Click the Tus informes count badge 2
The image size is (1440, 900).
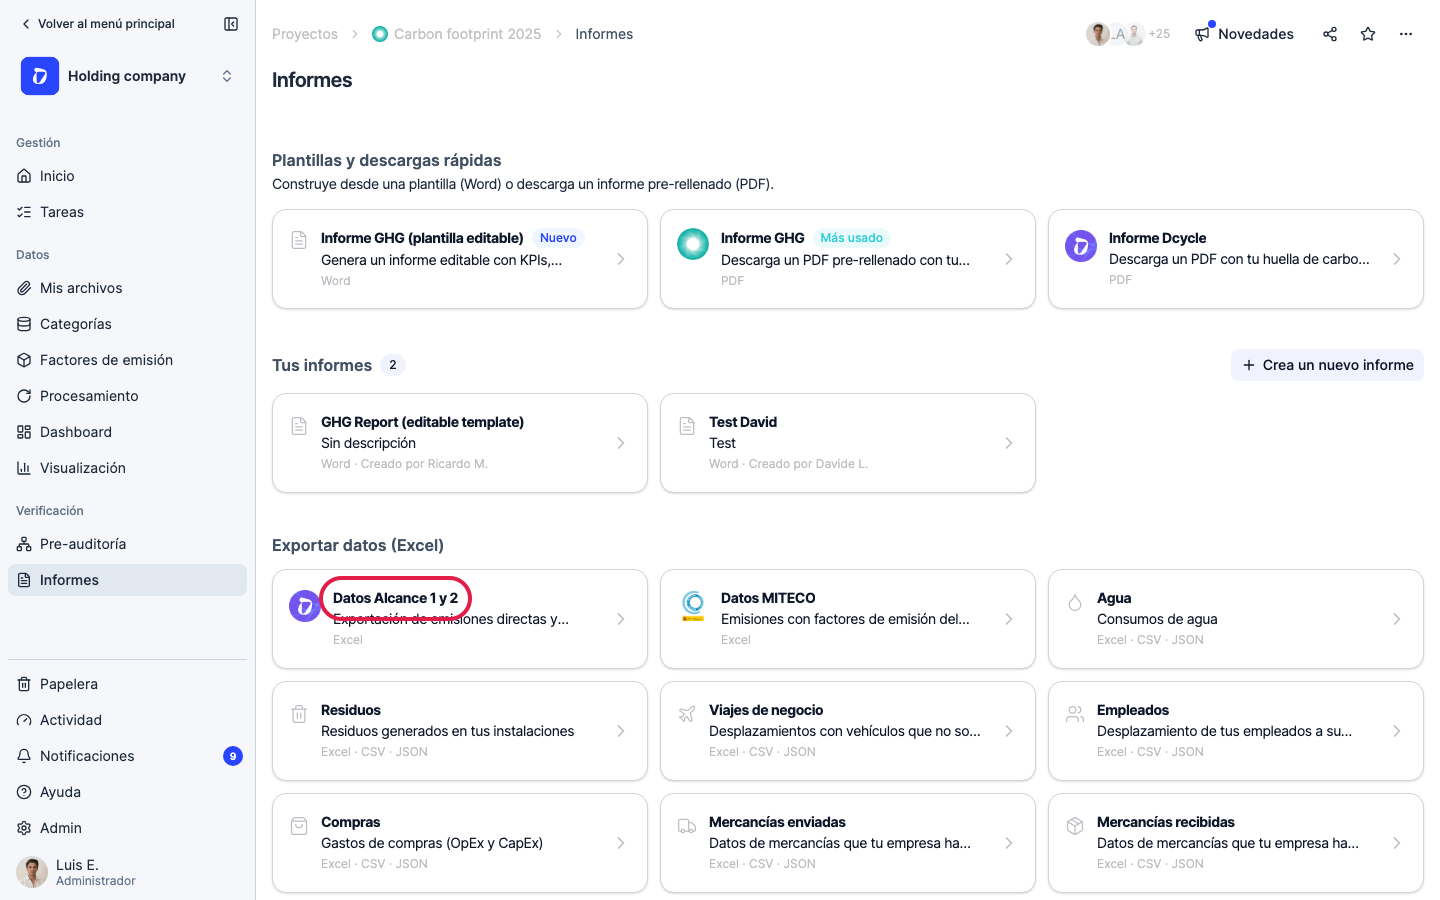click(393, 365)
